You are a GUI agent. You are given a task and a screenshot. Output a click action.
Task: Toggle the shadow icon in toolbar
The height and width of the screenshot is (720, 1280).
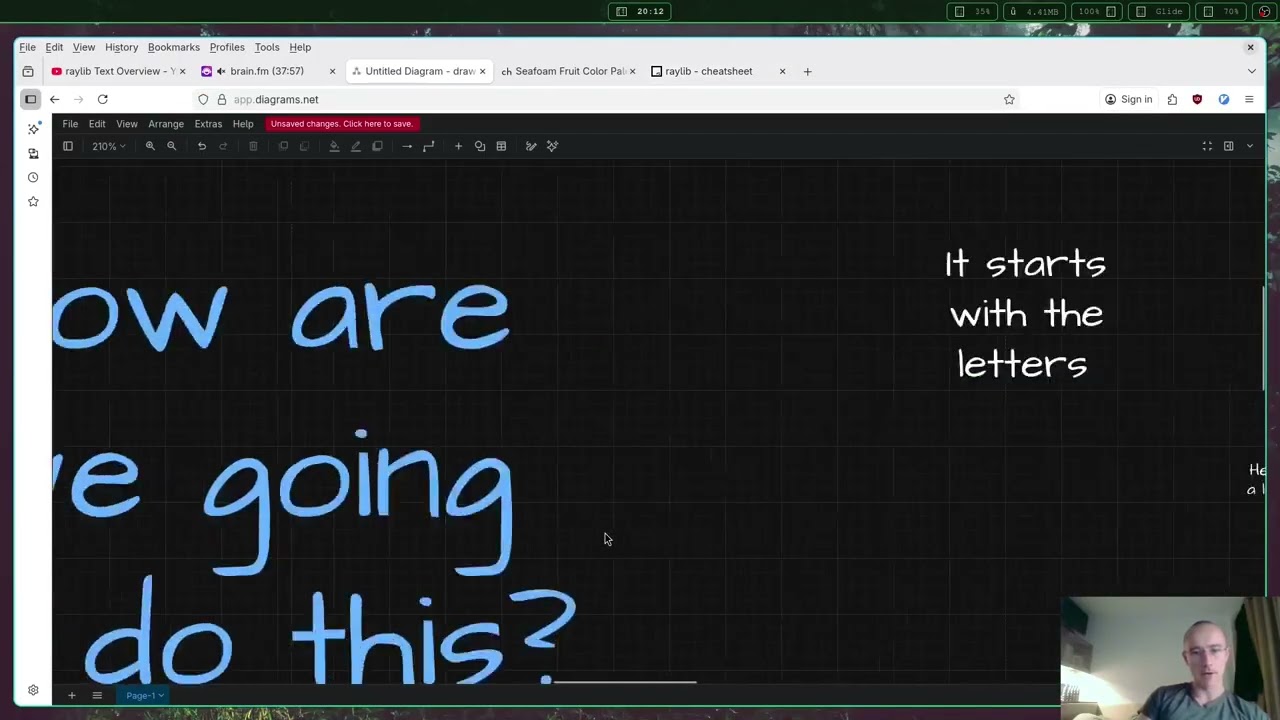(x=377, y=146)
